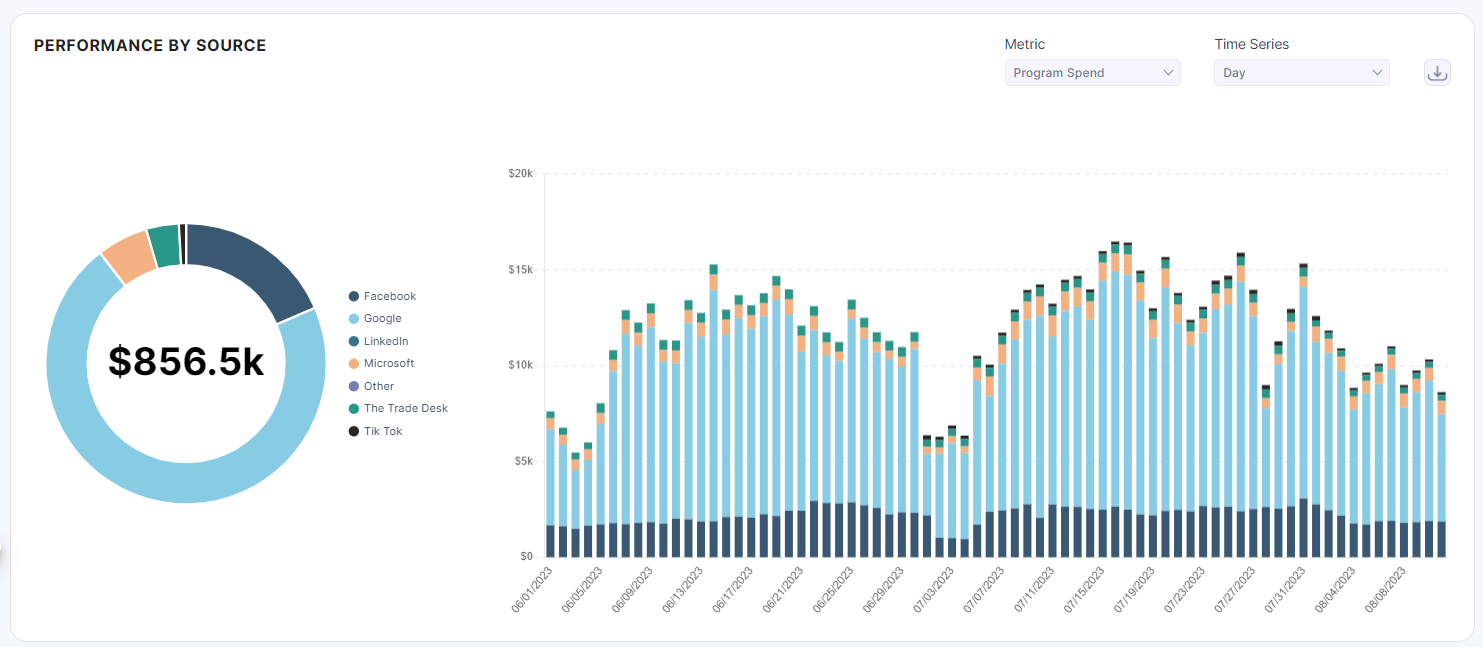Click the orange Microsoft donut segment
This screenshot has width=1483, height=647.
[128, 255]
